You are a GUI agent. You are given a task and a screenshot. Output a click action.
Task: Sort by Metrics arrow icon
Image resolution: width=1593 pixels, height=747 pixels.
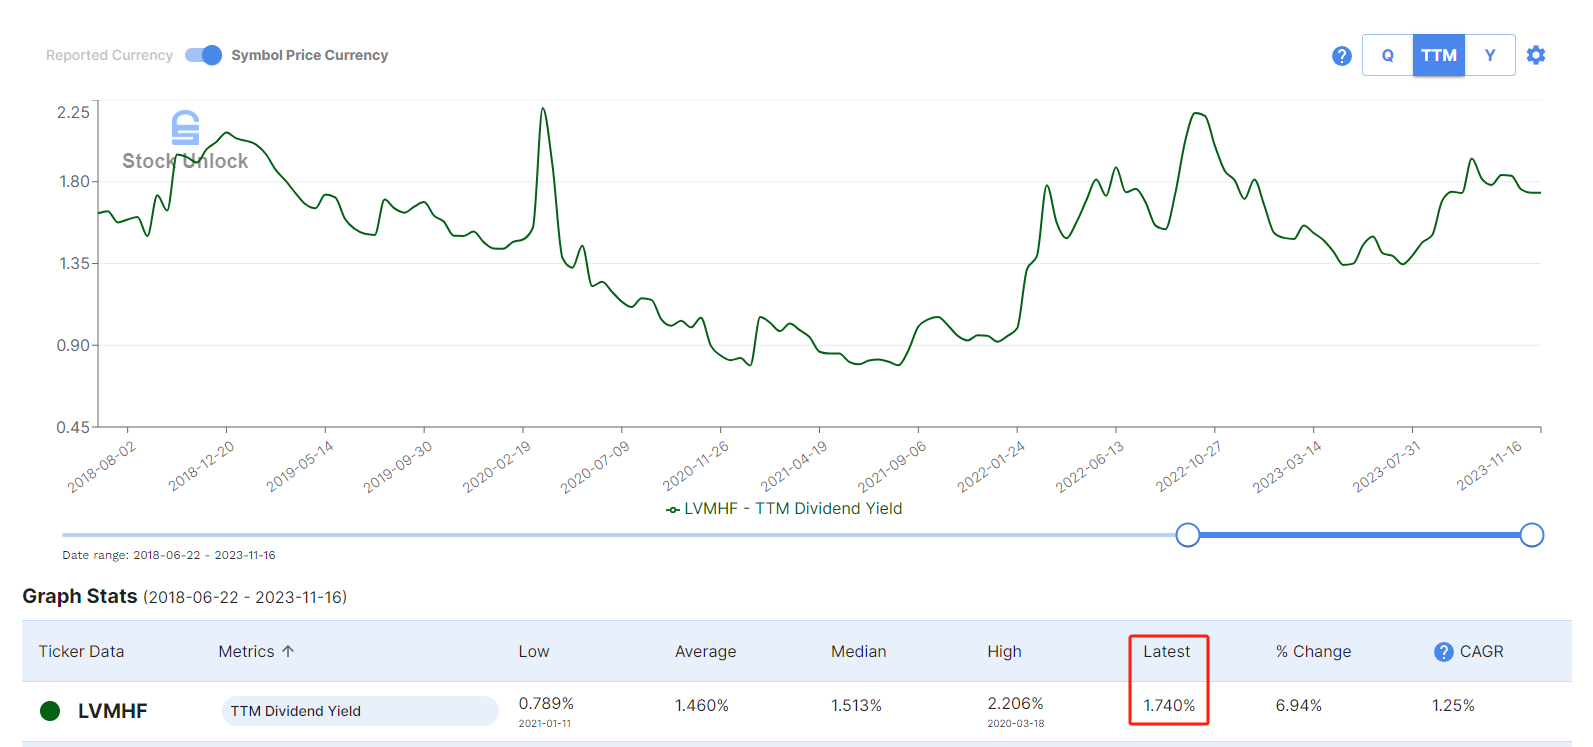tap(288, 651)
